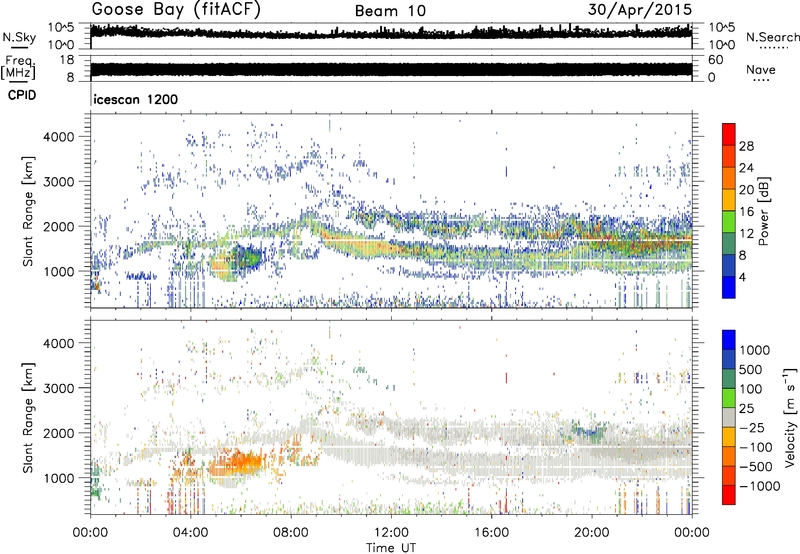Click the 60 Nave tick label
800x554 pixels.
[x=715, y=60]
